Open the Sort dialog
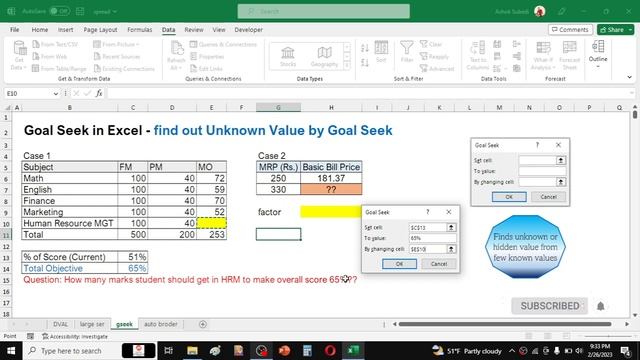This screenshot has height=360, width=640. click(x=381, y=52)
